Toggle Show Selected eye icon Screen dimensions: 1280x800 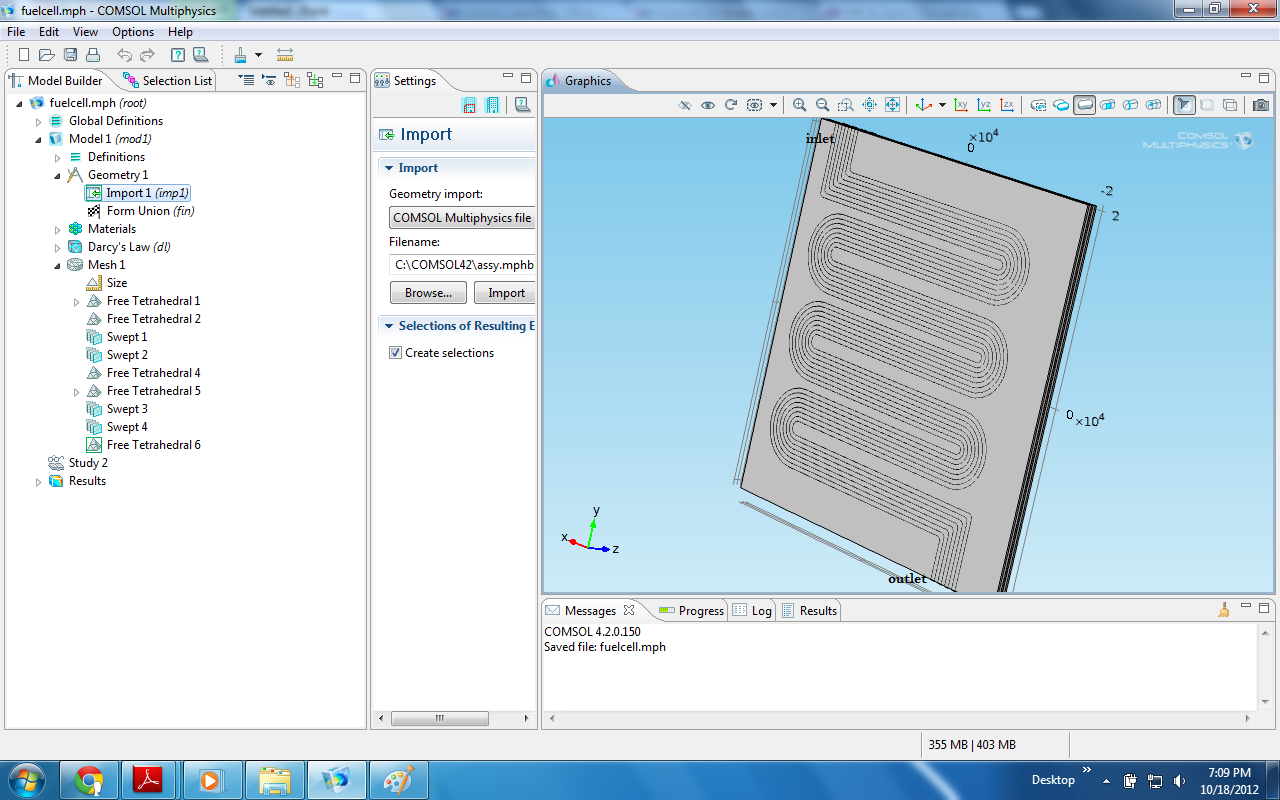708,105
